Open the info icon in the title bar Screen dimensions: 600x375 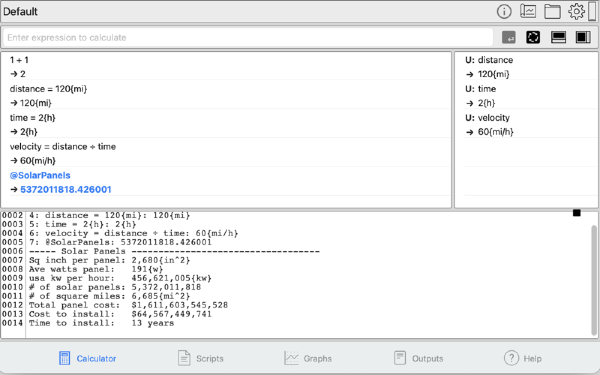click(504, 11)
